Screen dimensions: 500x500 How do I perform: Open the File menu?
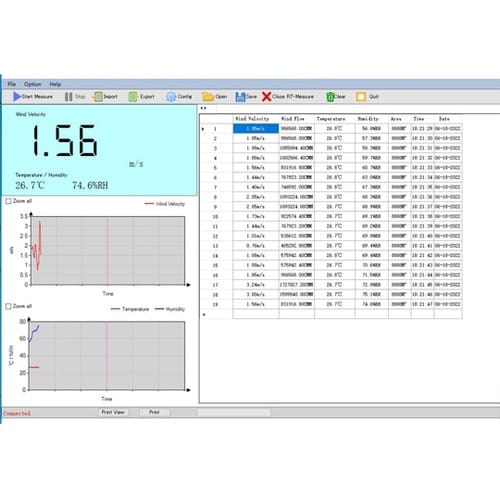point(12,84)
